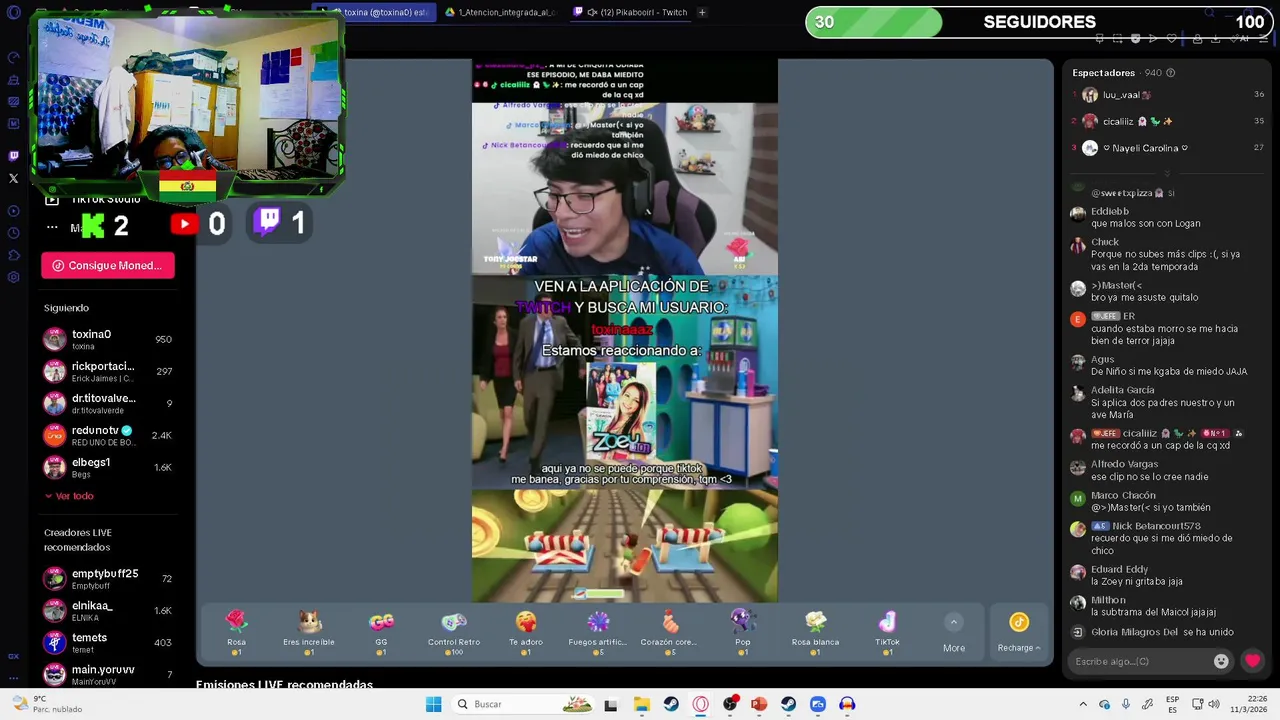This screenshot has height=720, width=1280.
Task: Open Opera sidebar history clock icon
Action: [x=13, y=233]
